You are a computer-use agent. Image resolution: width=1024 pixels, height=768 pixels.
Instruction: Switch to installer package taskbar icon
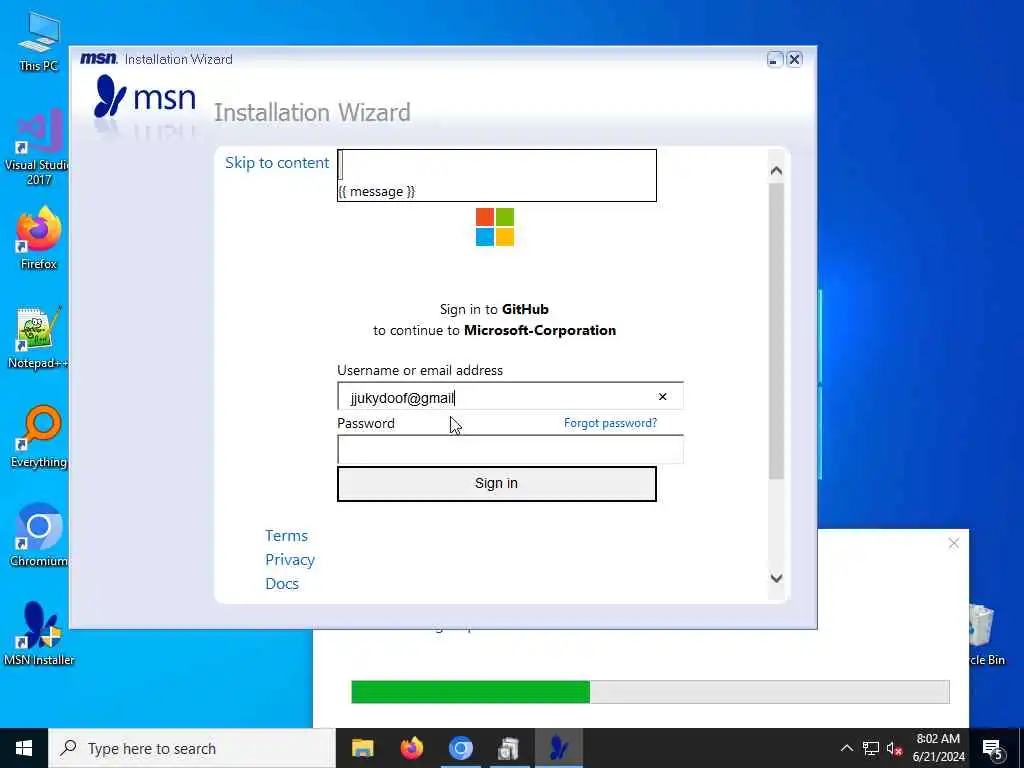(509, 748)
